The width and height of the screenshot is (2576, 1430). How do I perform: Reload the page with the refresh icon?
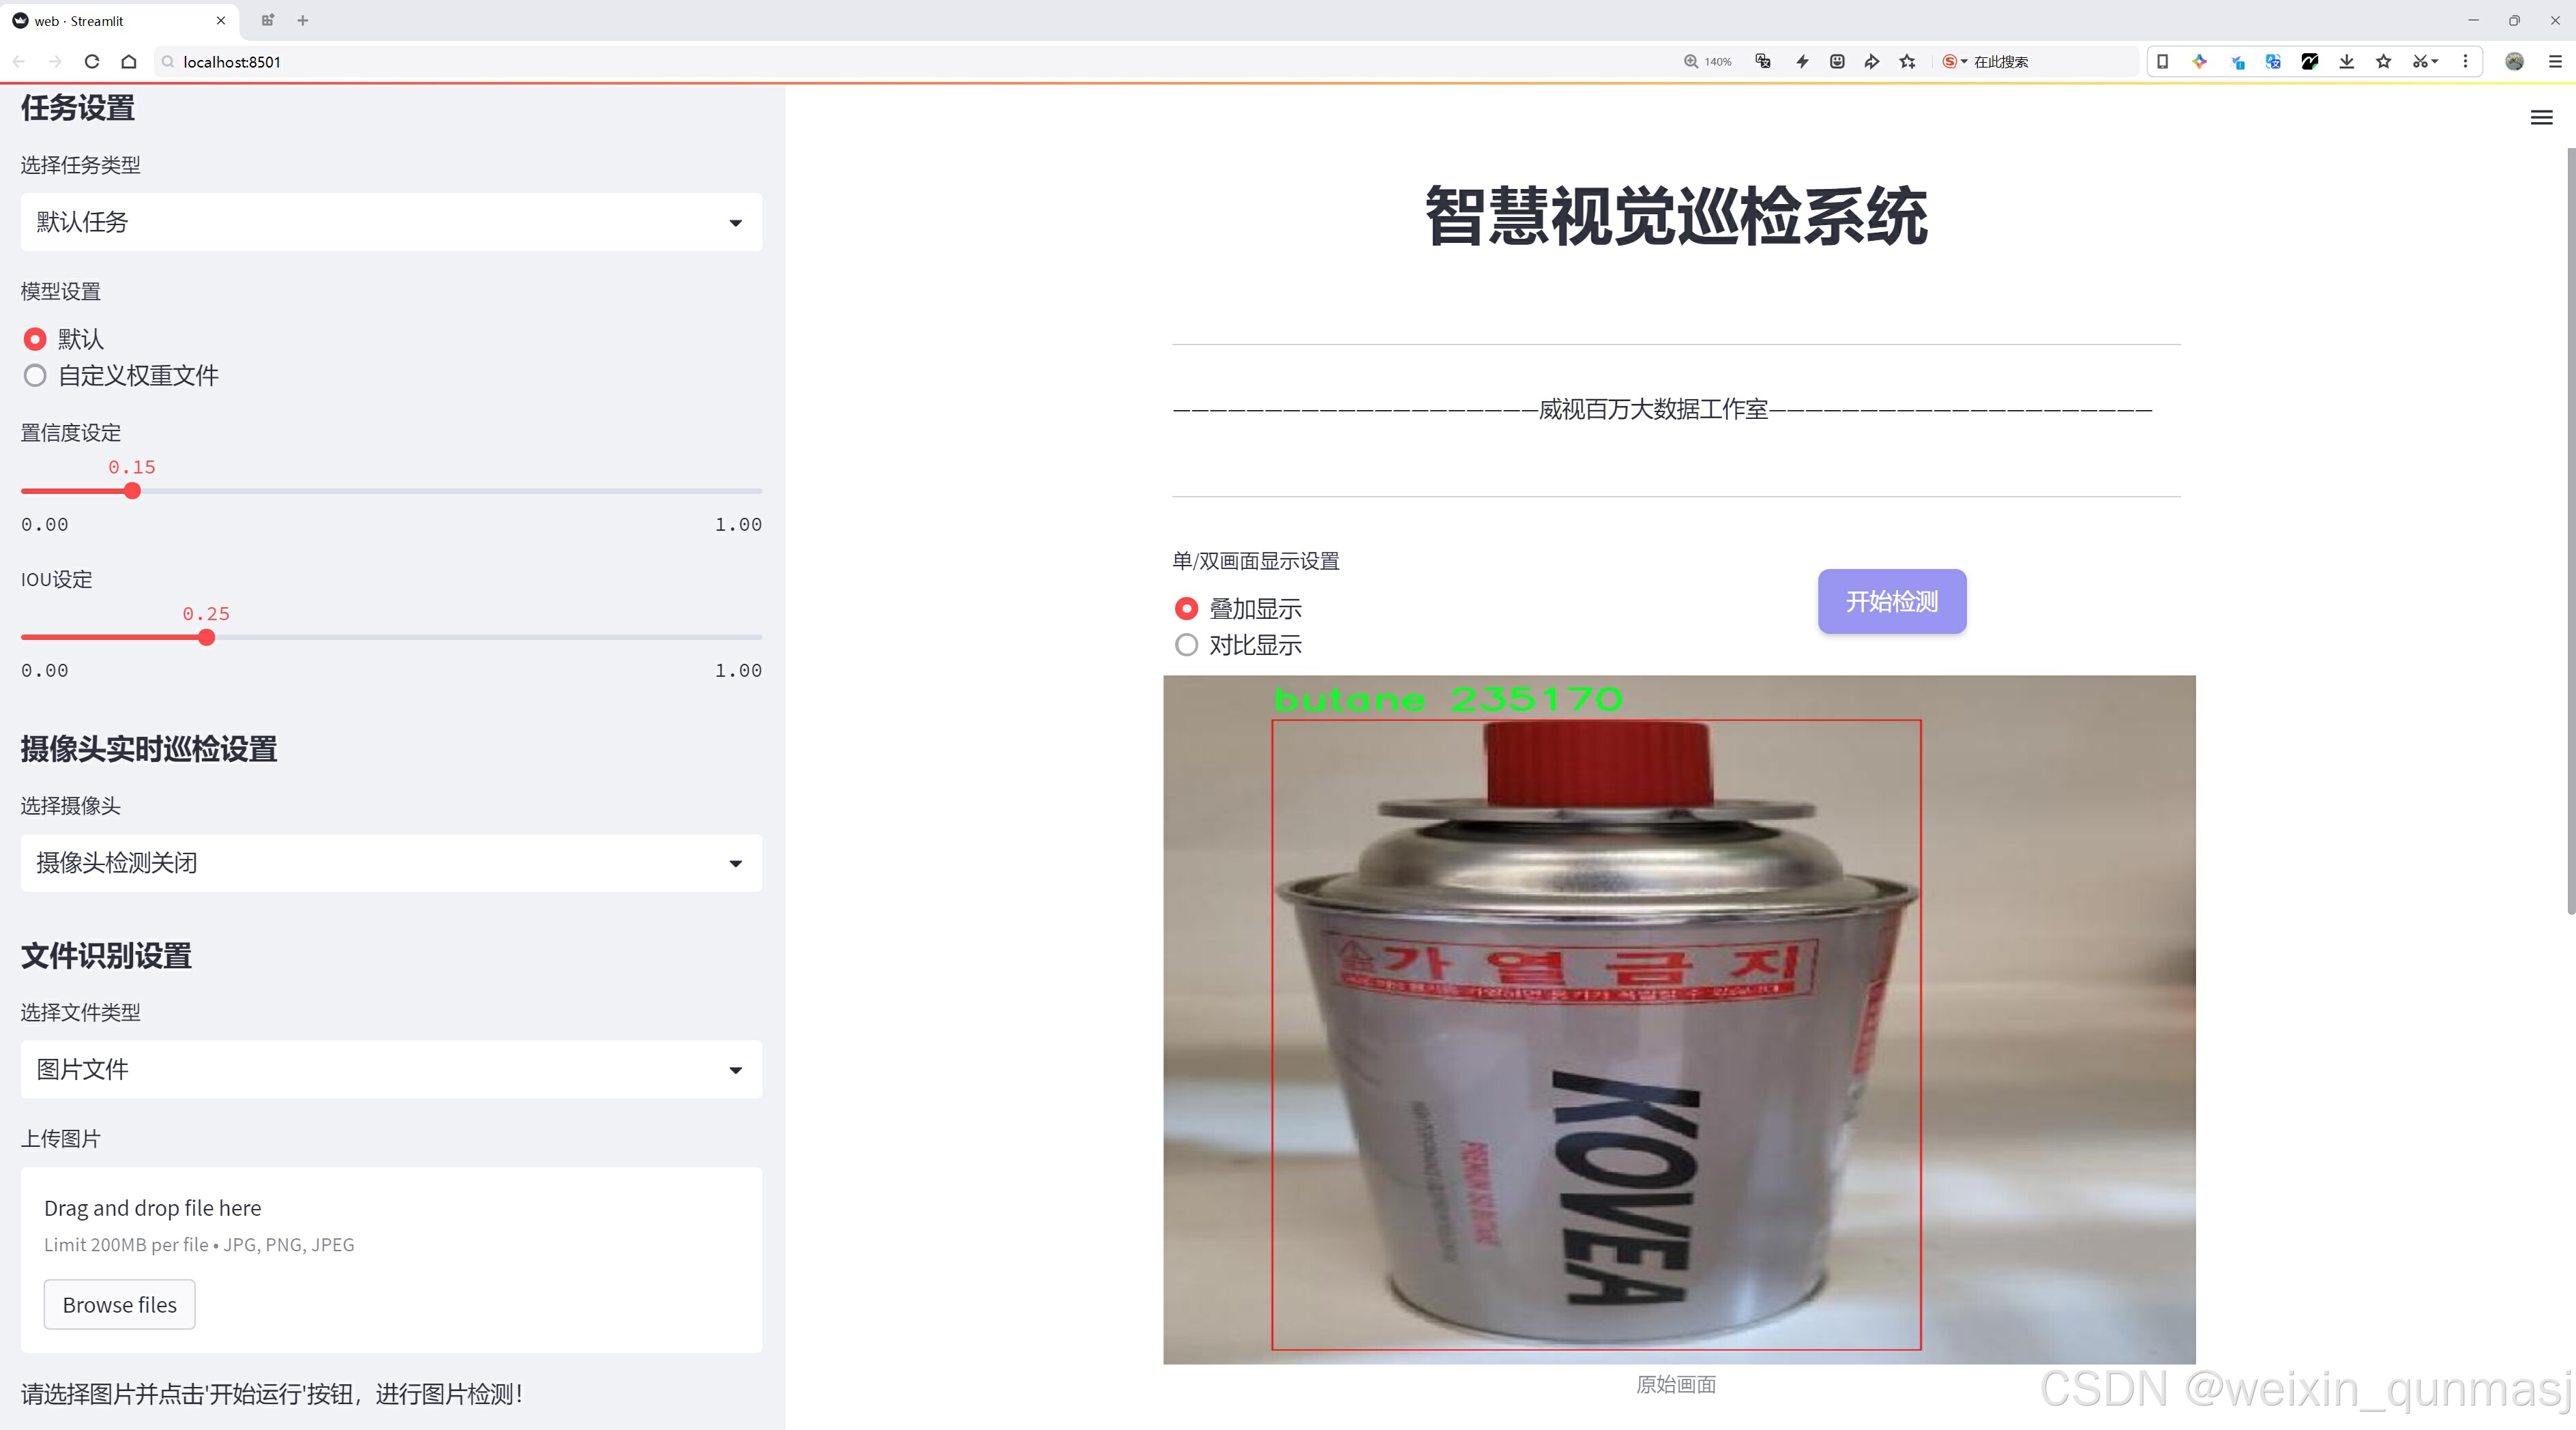[x=92, y=62]
